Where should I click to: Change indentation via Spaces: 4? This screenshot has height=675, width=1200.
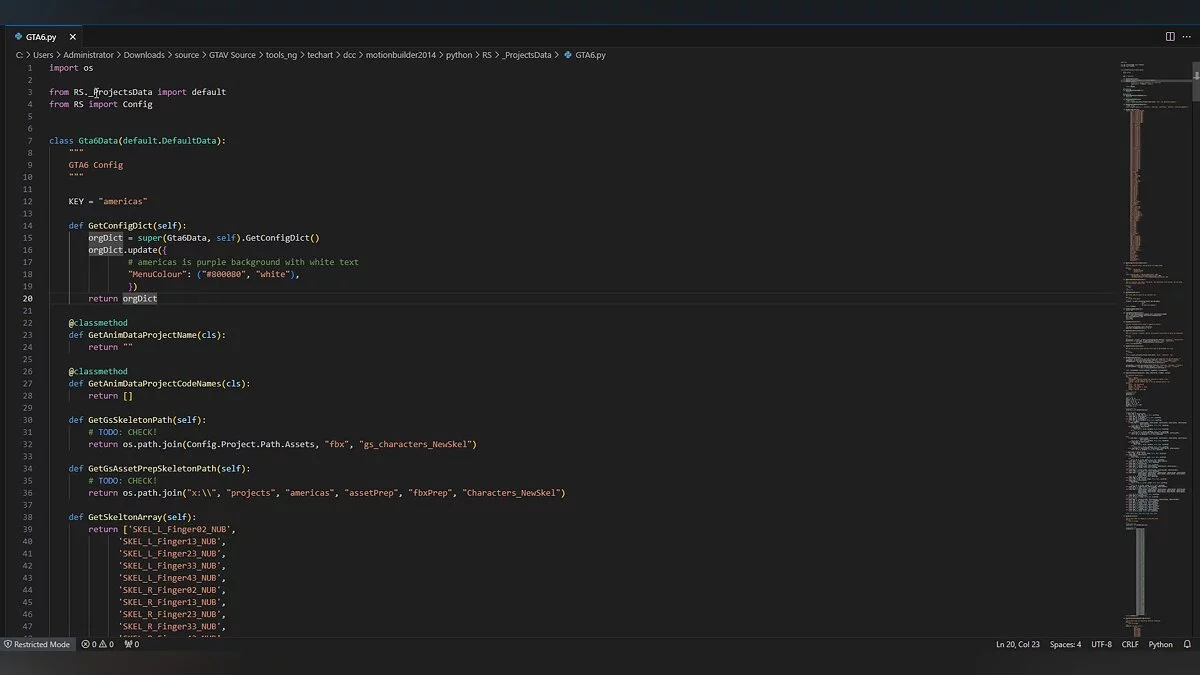click(x=1065, y=644)
